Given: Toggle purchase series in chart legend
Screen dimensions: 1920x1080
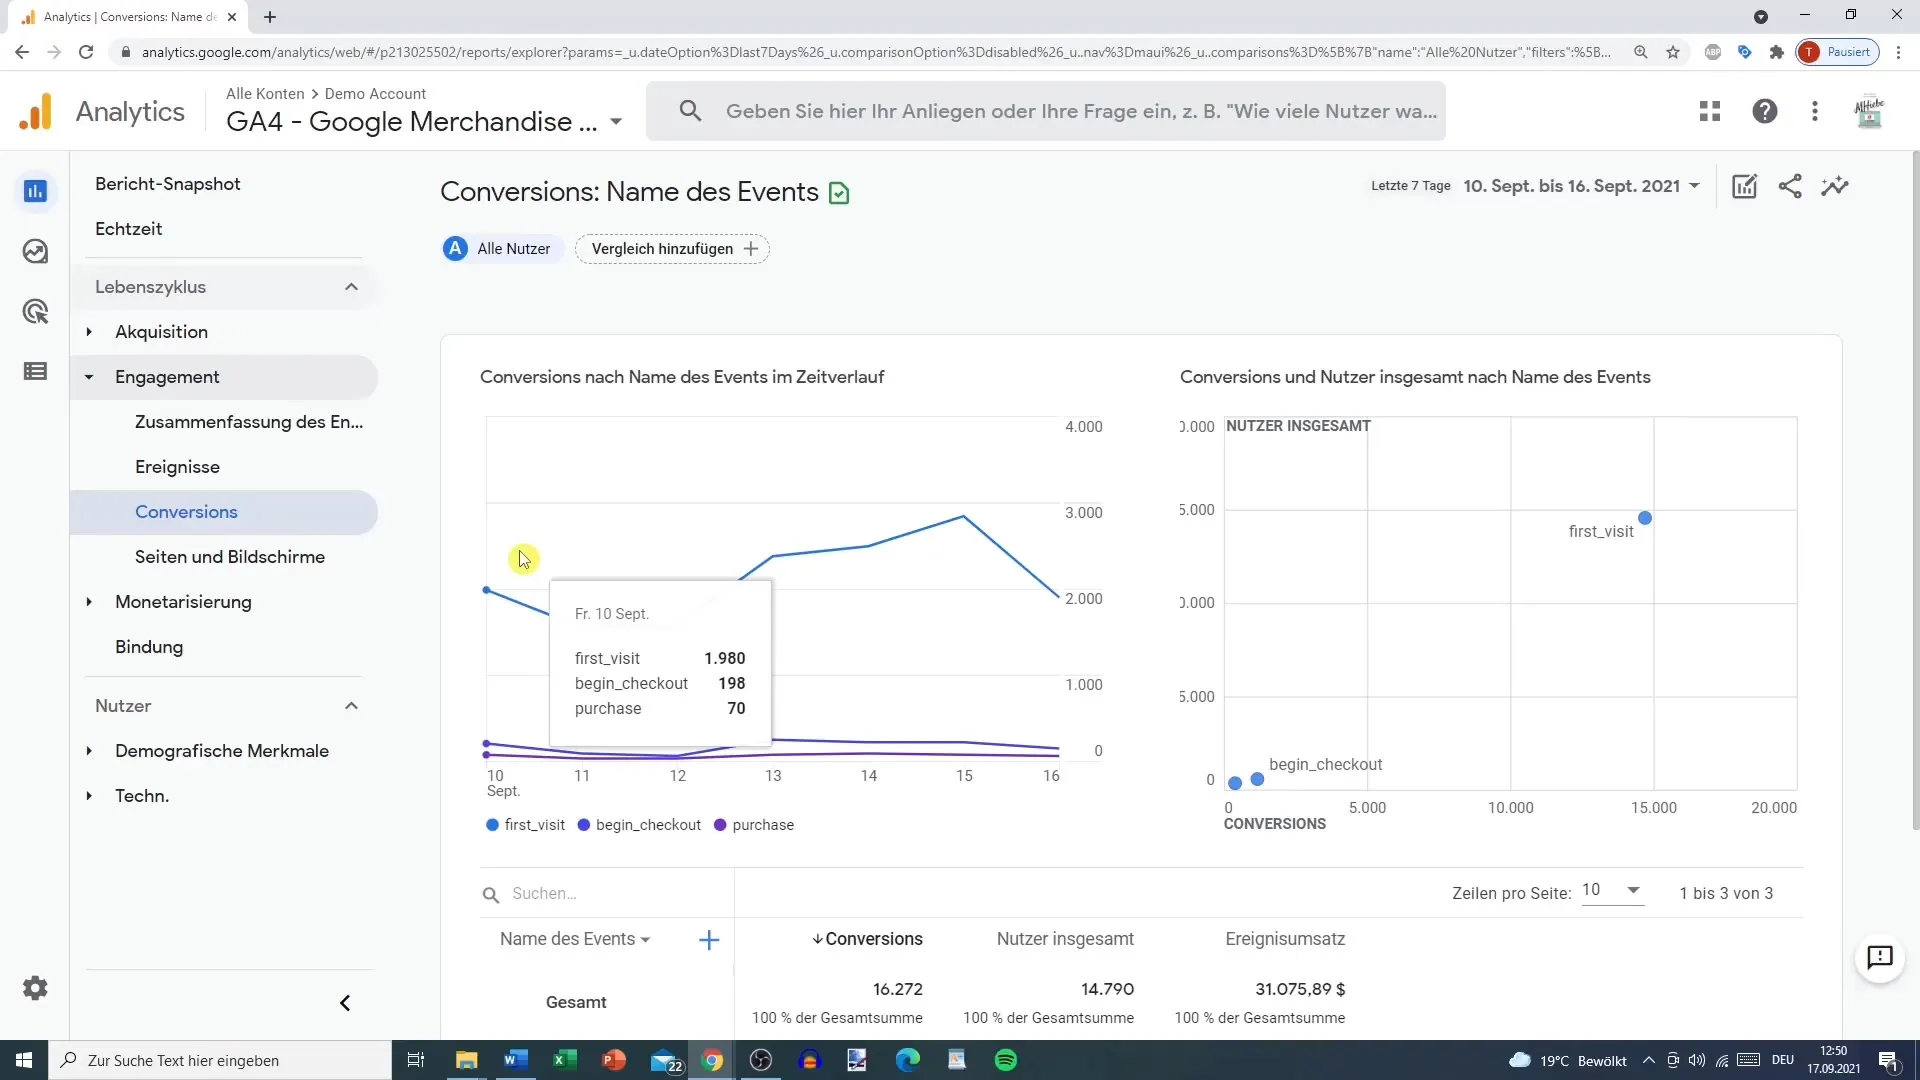Looking at the screenshot, I should tap(754, 825).
